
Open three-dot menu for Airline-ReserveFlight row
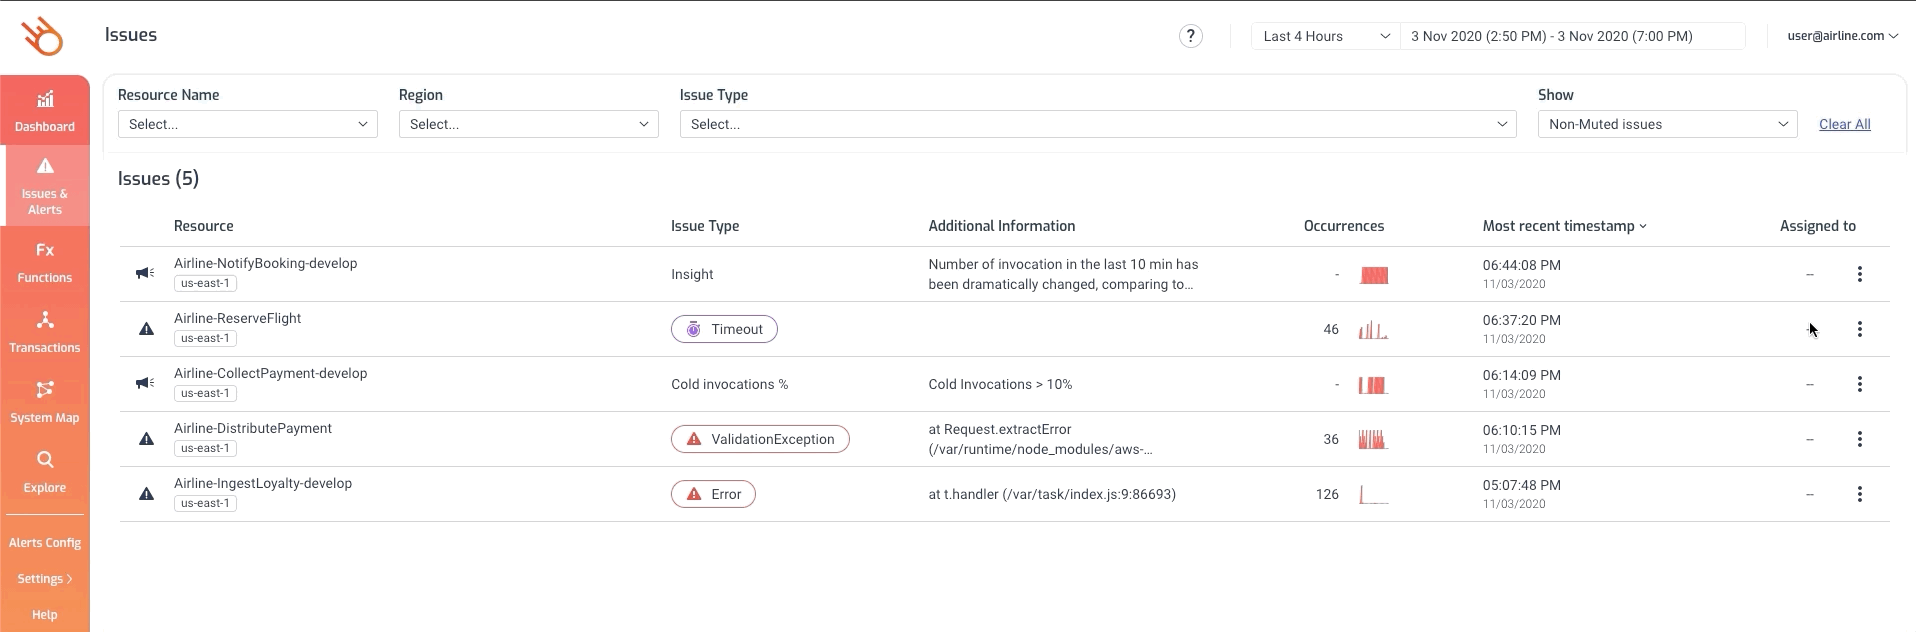point(1860,329)
